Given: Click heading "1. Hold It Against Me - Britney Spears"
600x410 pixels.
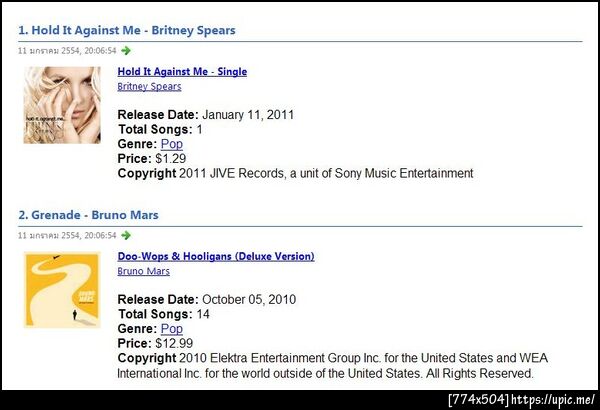Looking at the screenshot, I should tap(127, 30).
